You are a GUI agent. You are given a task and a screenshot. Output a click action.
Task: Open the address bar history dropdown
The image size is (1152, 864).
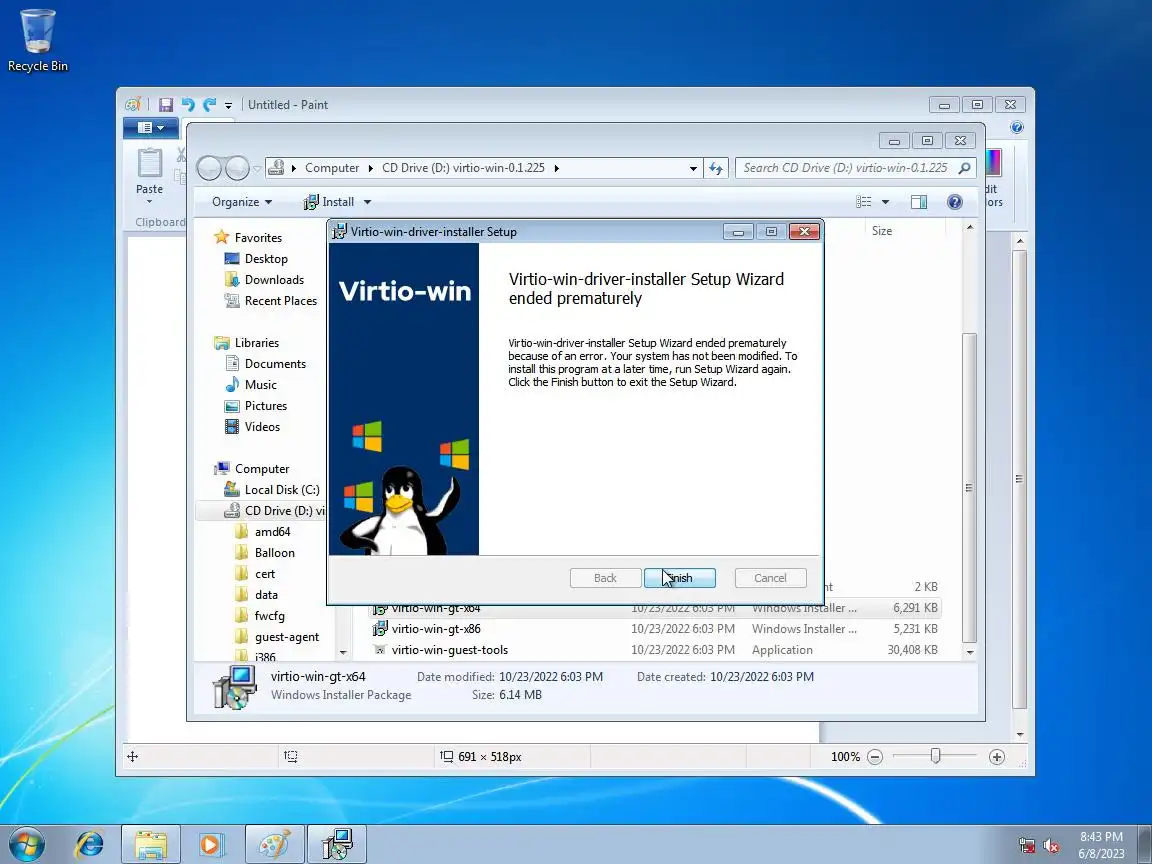coord(693,168)
